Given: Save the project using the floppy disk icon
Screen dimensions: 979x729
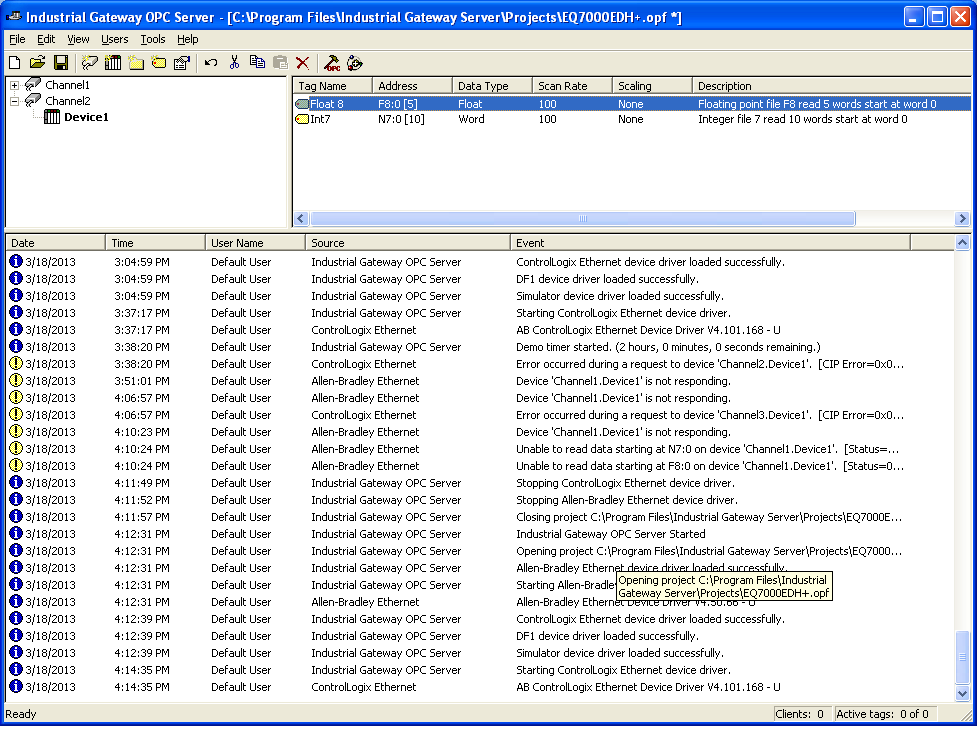Looking at the screenshot, I should pos(61,63).
